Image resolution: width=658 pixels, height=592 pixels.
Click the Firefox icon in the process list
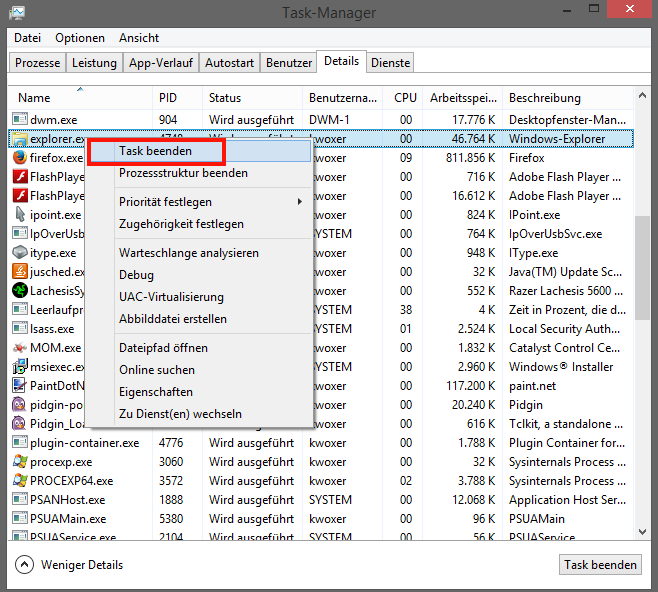point(19,158)
